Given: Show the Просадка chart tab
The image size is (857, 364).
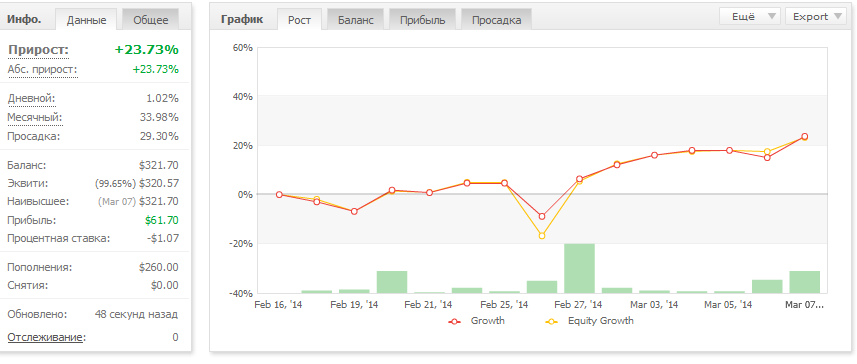Looking at the screenshot, I should tap(496, 20).
